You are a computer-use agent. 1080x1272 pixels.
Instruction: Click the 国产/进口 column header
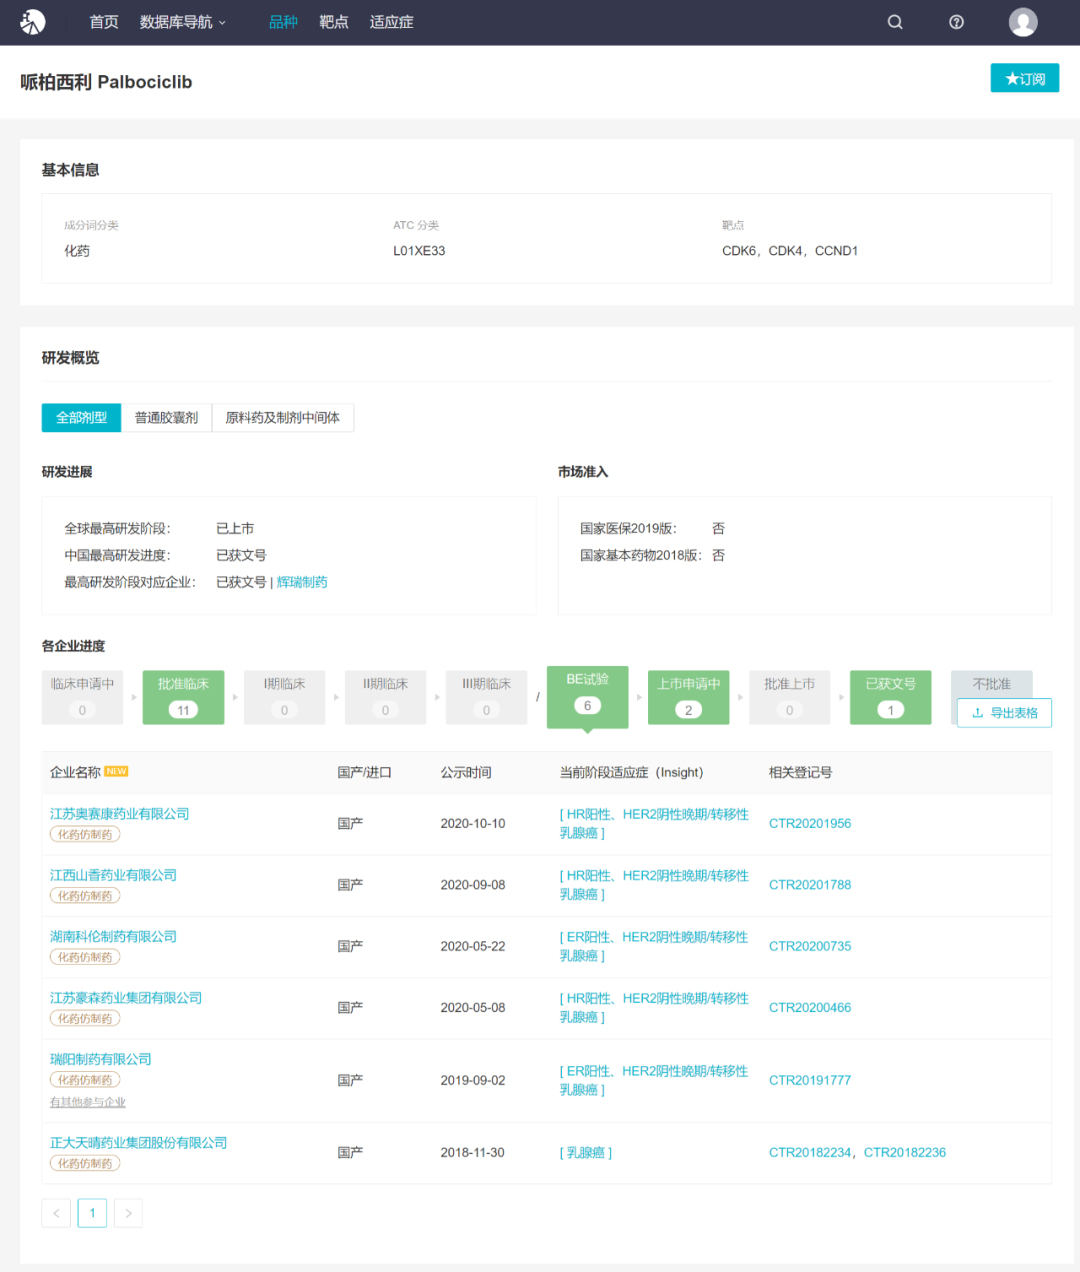pos(364,773)
